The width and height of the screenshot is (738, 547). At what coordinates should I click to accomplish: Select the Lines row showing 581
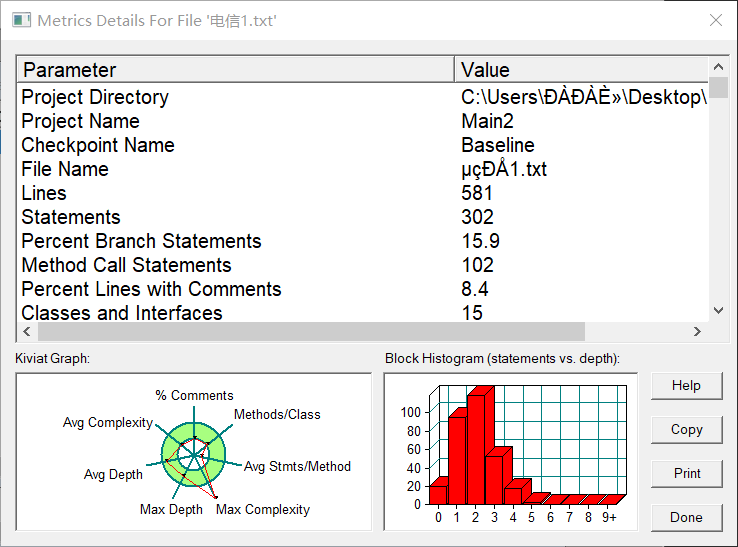coord(362,193)
